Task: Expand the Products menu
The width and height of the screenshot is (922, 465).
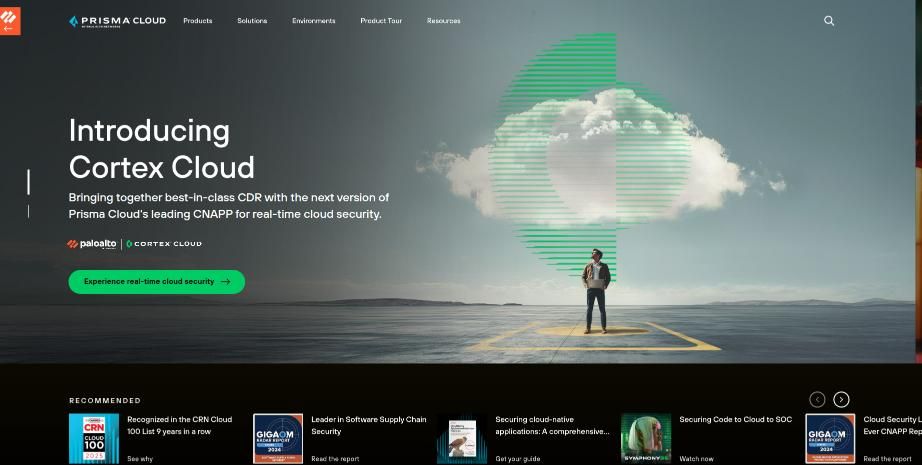Action: (x=198, y=21)
